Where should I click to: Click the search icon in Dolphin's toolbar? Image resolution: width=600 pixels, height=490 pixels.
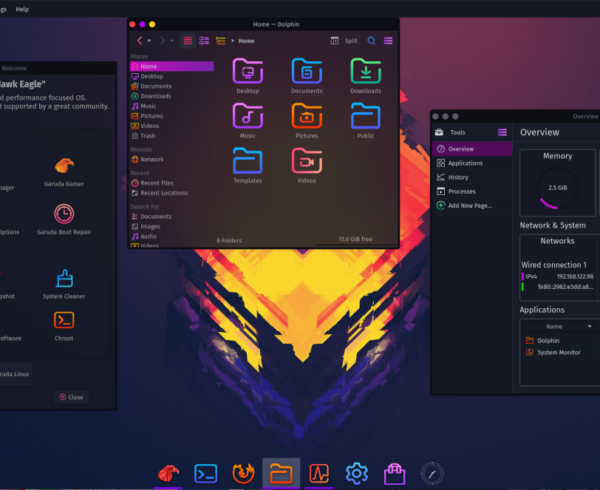click(x=372, y=41)
